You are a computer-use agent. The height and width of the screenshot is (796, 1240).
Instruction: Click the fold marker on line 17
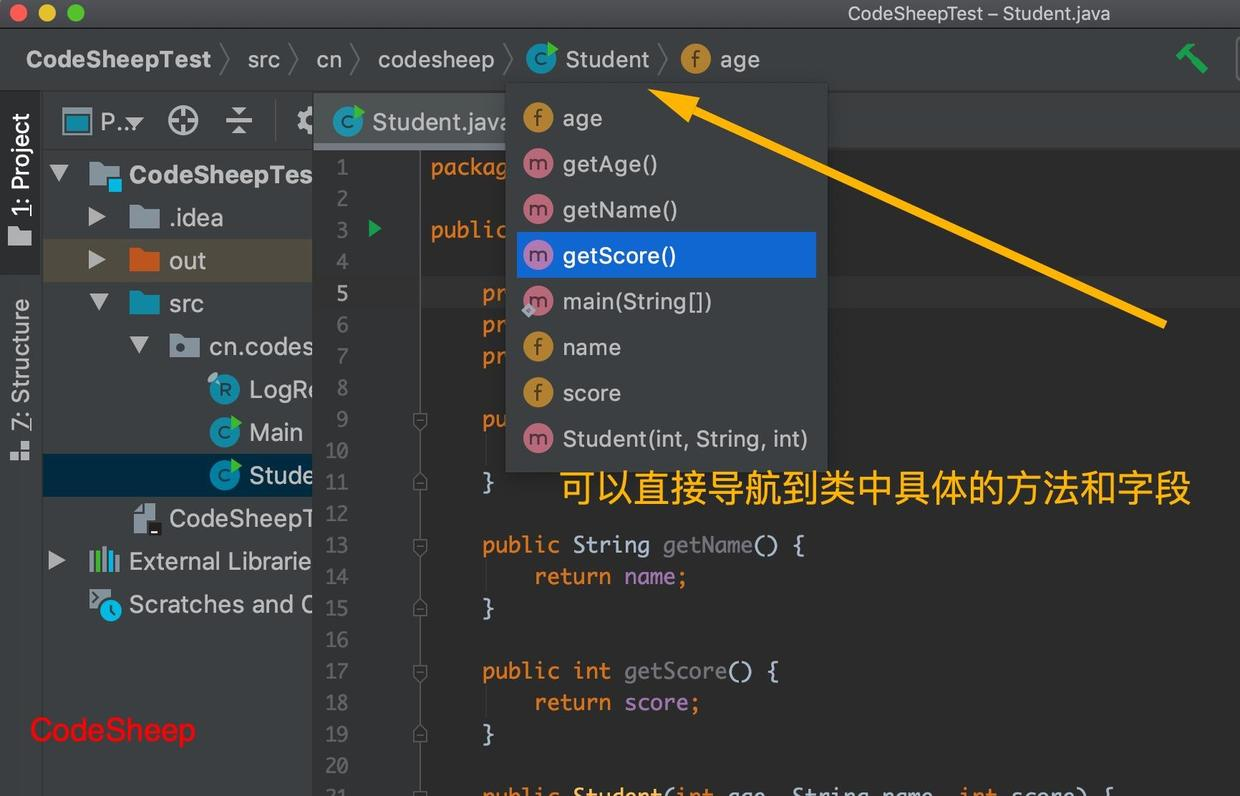click(x=420, y=671)
